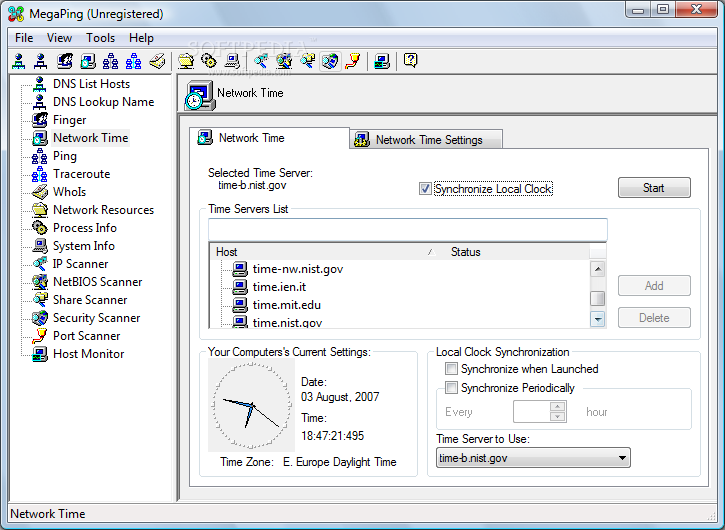Click the server list scrollbar thumb

[597, 298]
